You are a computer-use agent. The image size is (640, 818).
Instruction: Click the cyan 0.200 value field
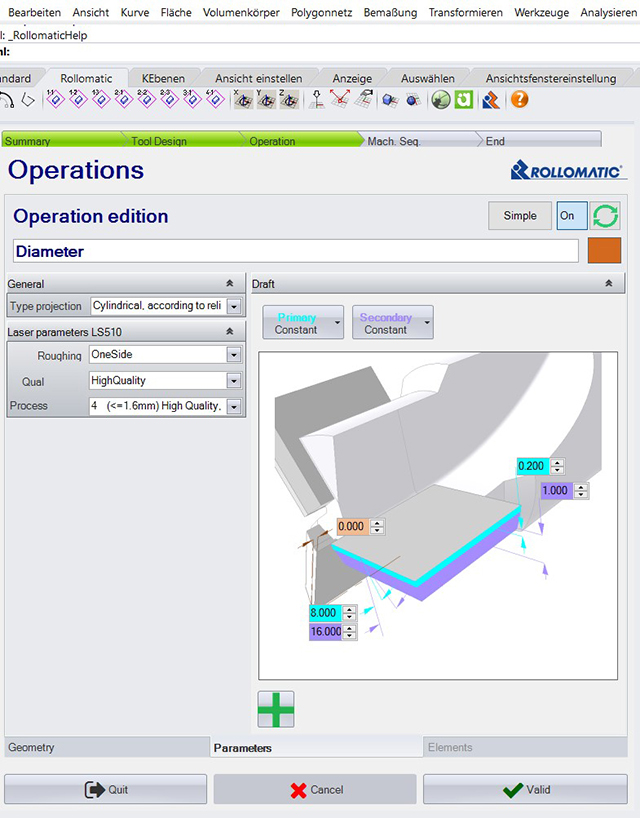[x=534, y=466]
